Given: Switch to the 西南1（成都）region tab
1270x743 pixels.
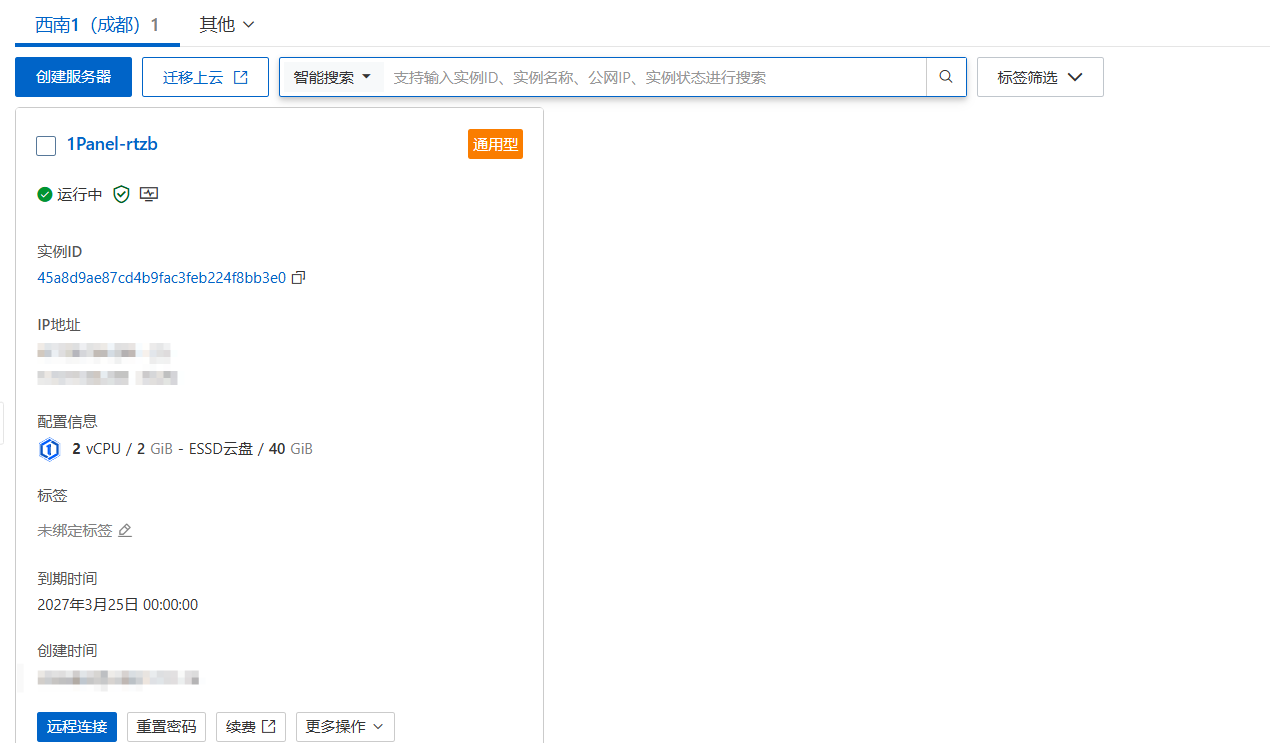Looking at the screenshot, I should click(x=97, y=25).
